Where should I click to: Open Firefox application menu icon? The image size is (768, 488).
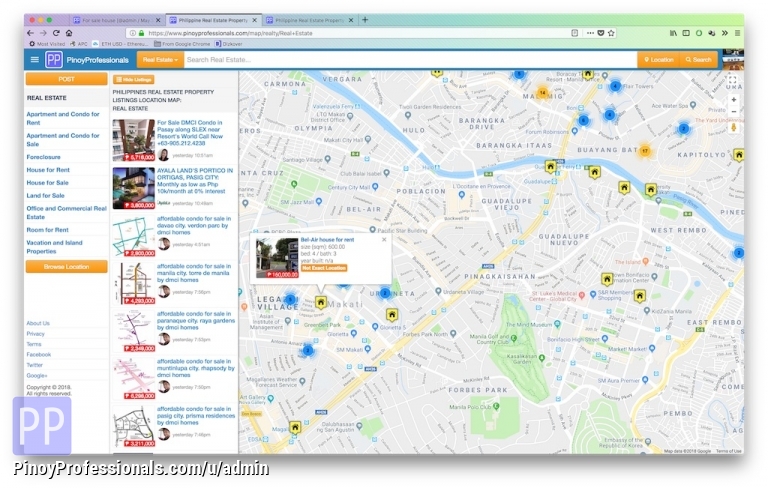[737, 33]
